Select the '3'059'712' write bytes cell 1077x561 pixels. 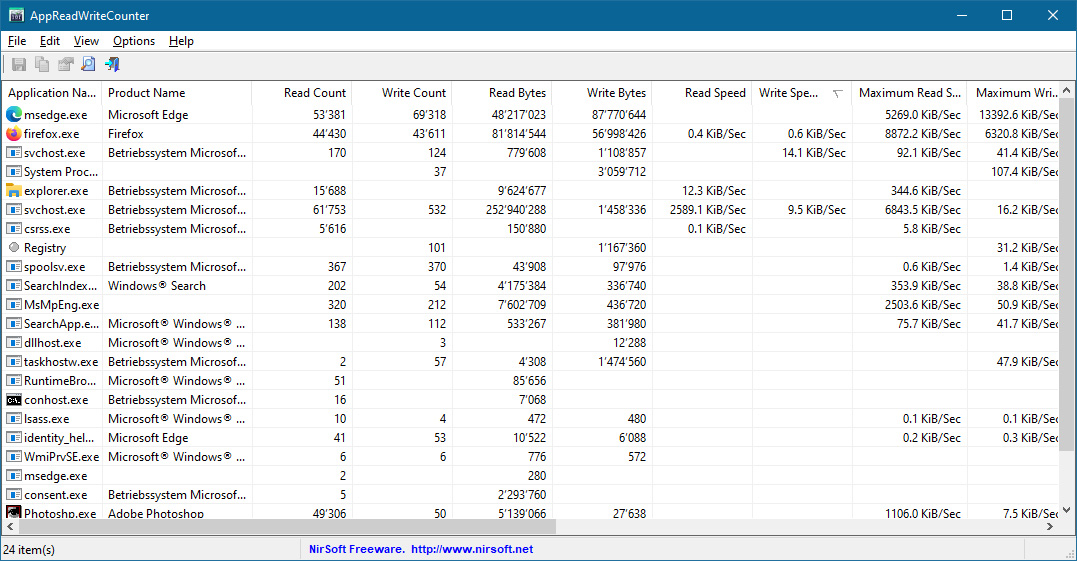coord(622,172)
